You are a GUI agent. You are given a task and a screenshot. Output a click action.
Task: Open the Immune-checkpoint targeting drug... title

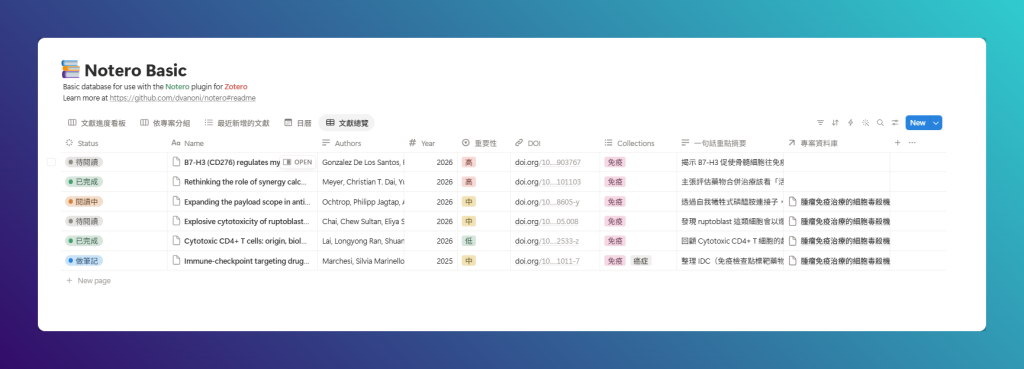[x=246, y=261]
